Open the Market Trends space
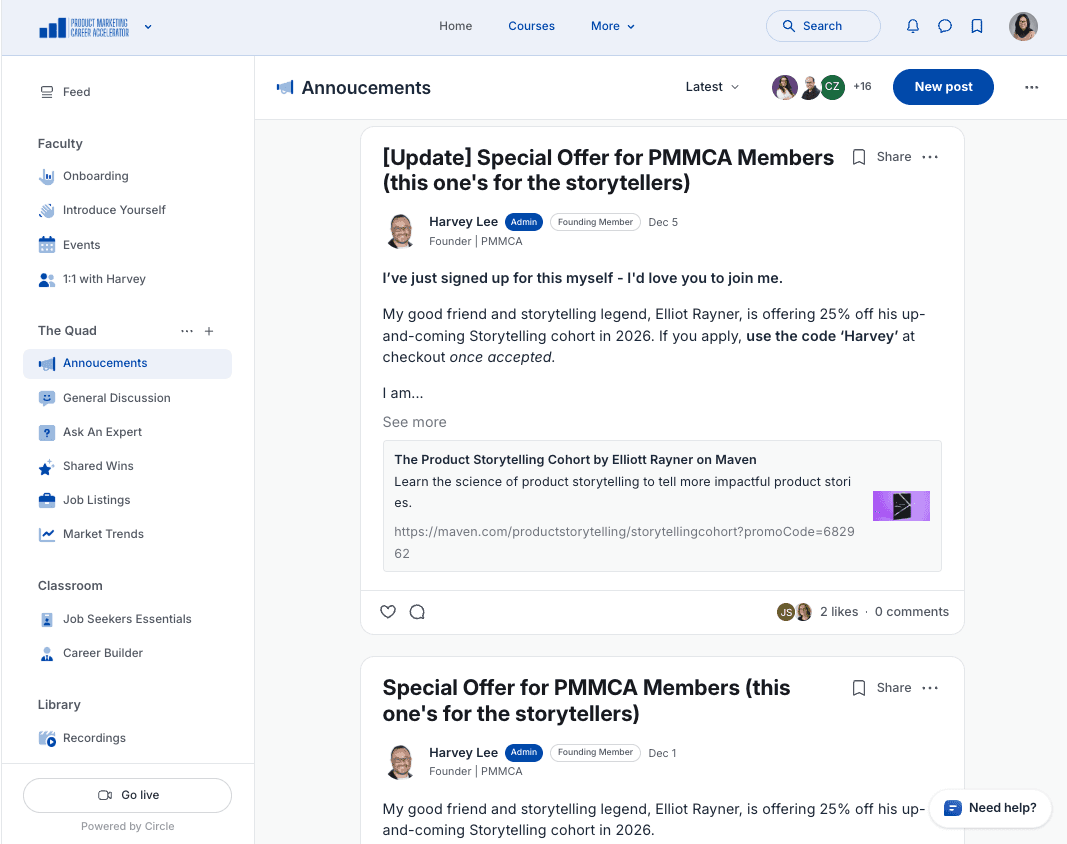Viewport: 1067px width, 844px height. pyautogui.click(x=127, y=534)
